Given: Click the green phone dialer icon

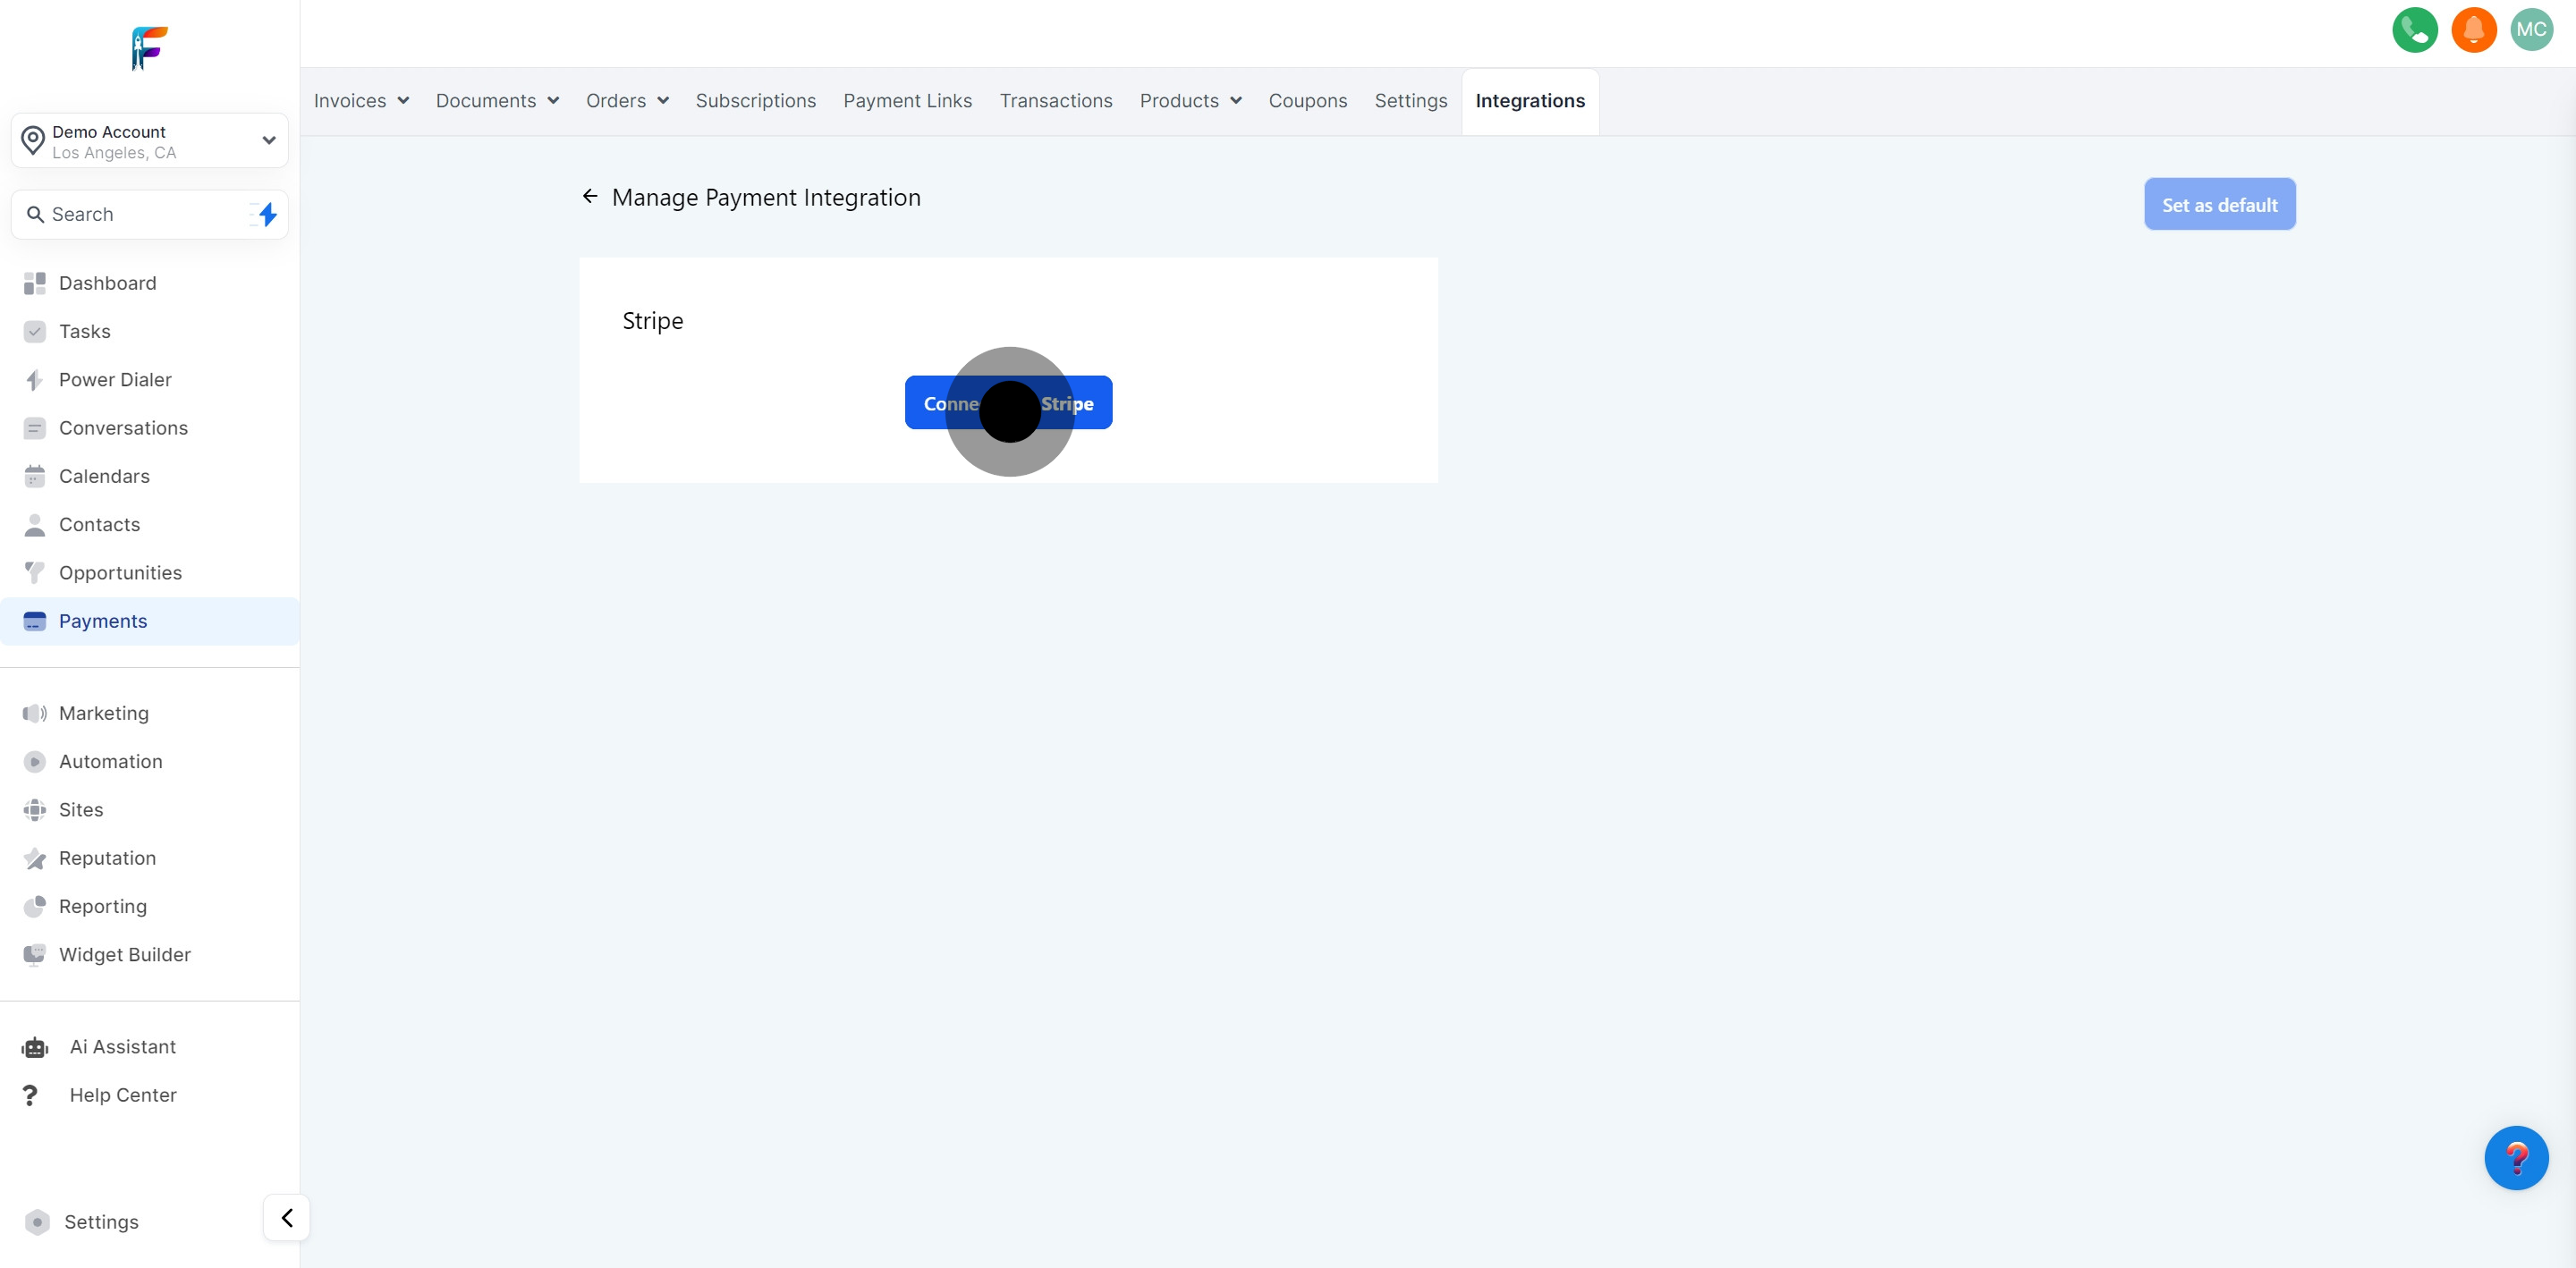Looking at the screenshot, I should click(2414, 30).
